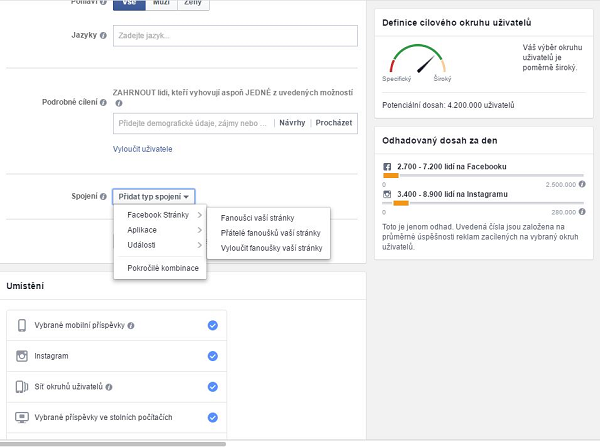Open the Přidat typ spojení dropdown
The height and width of the screenshot is (447, 600).
154,197
